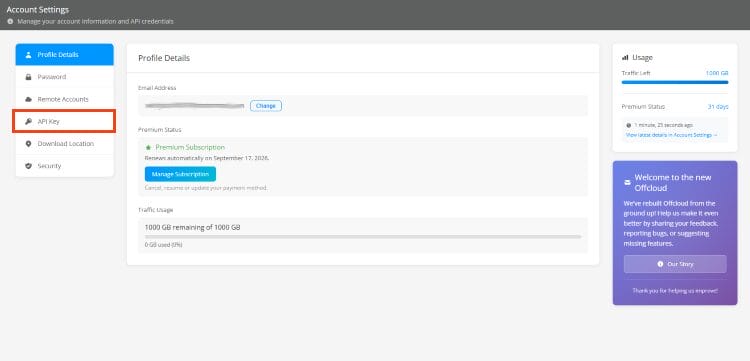This screenshot has height=361, width=750.
Task: Click the info icon on Our Story button
Action: coord(660,264)
